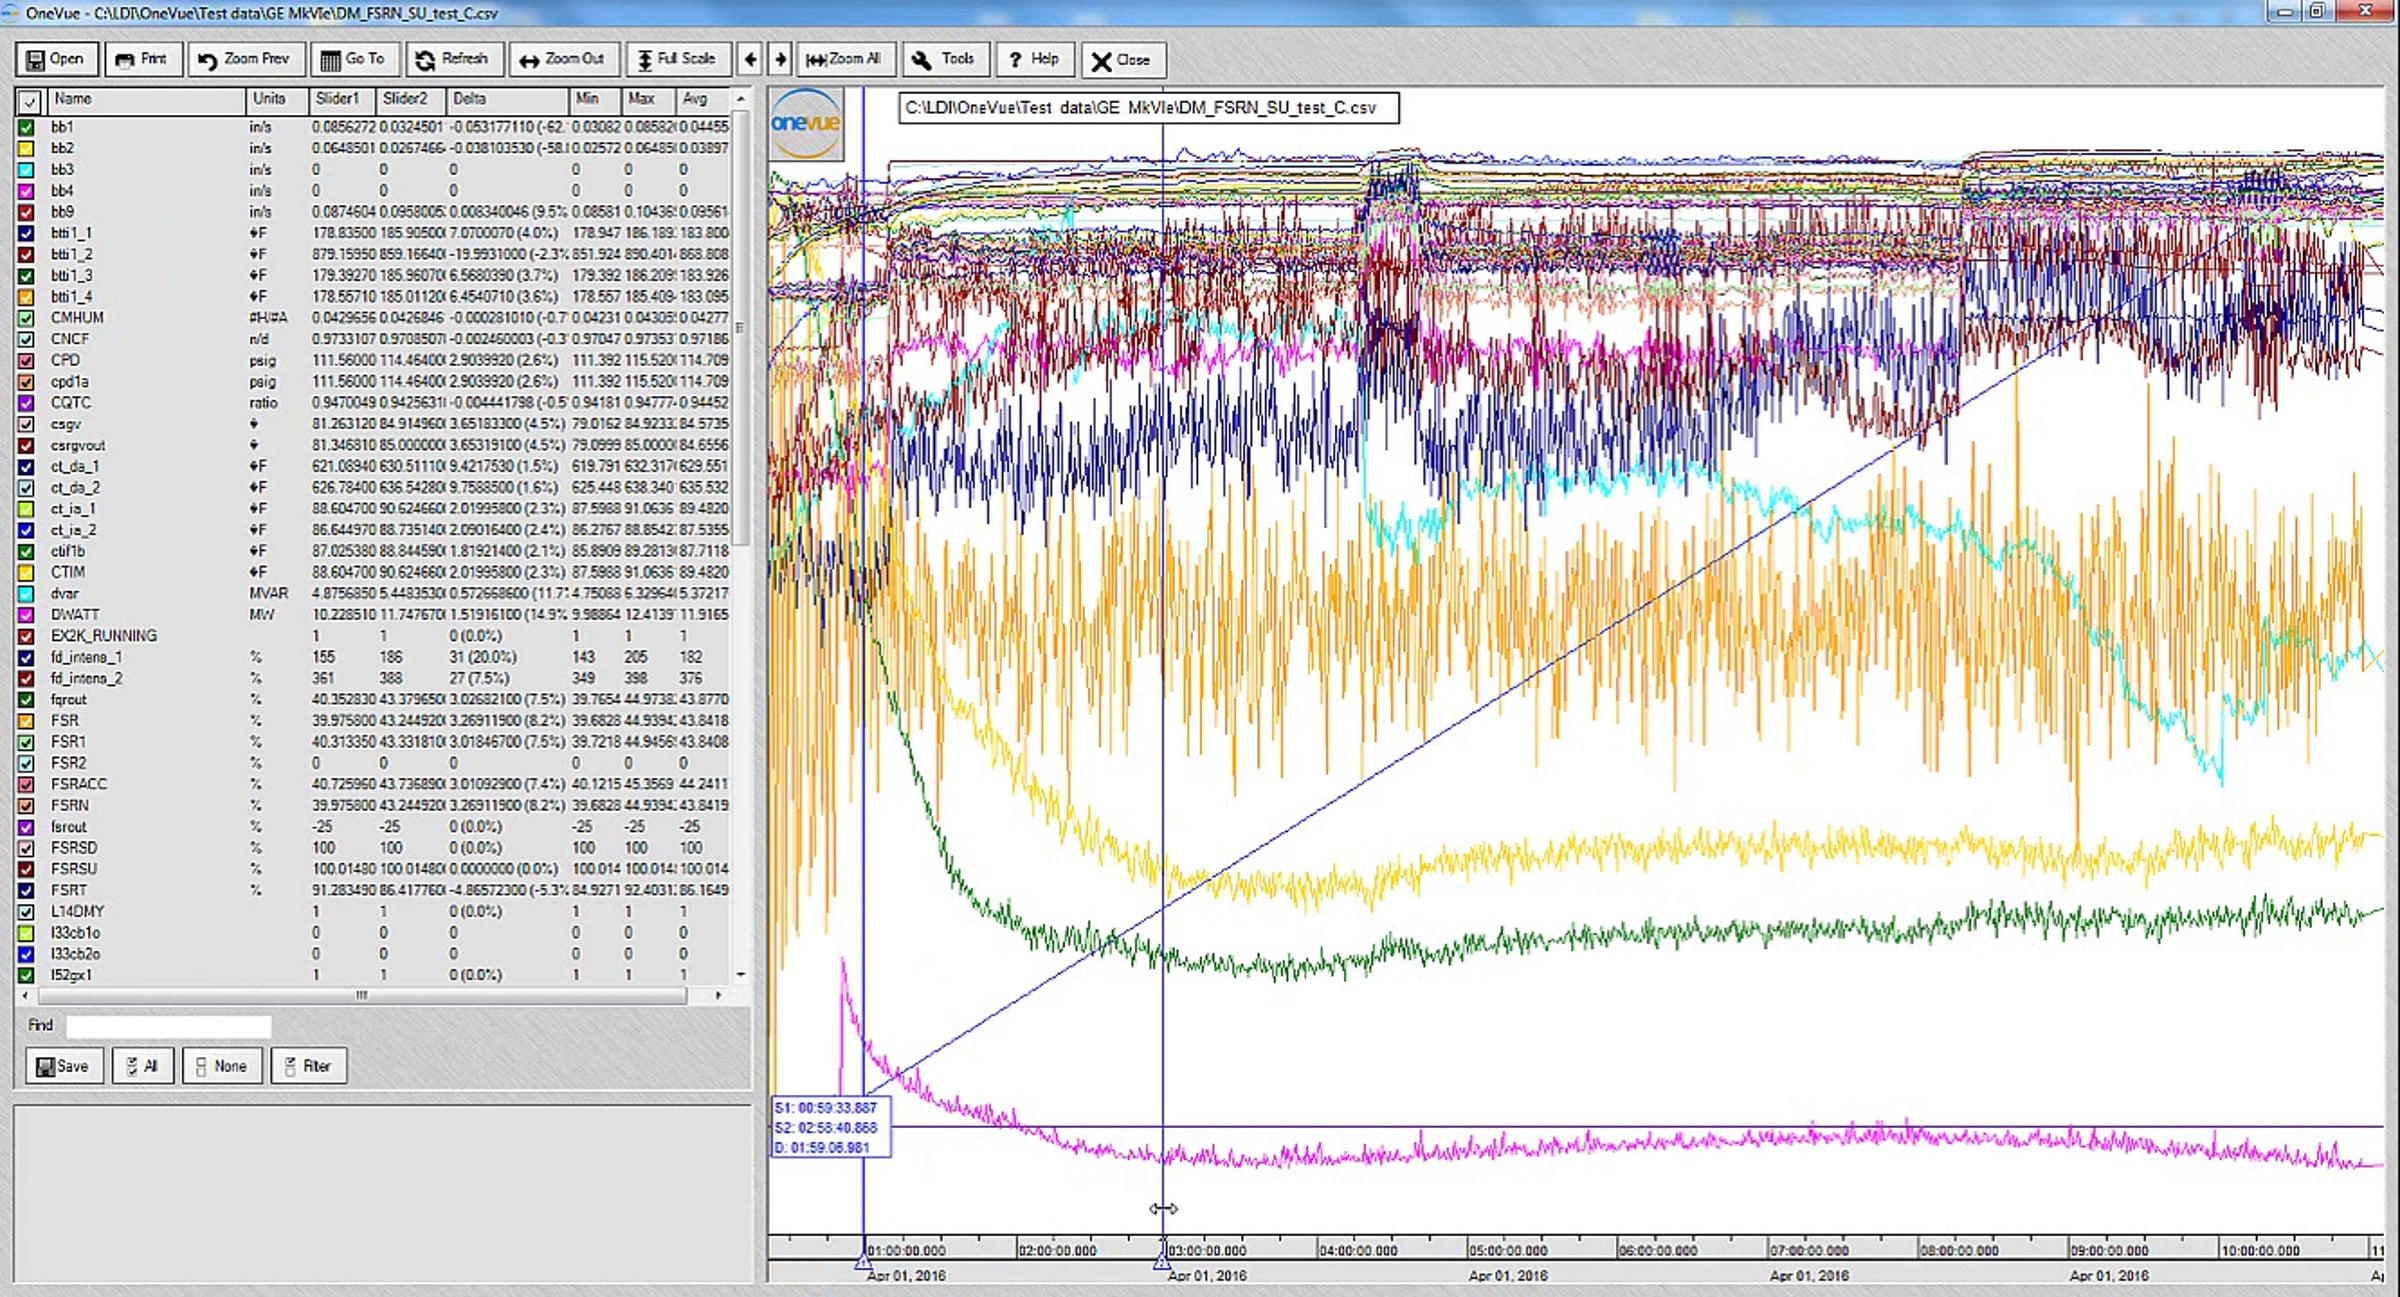Click the Slider1 column header

[342, 100]
